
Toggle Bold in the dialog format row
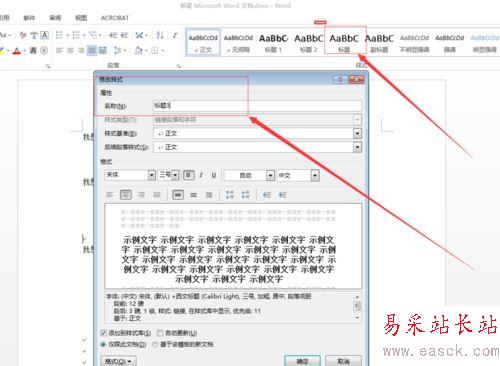(189, 175)
